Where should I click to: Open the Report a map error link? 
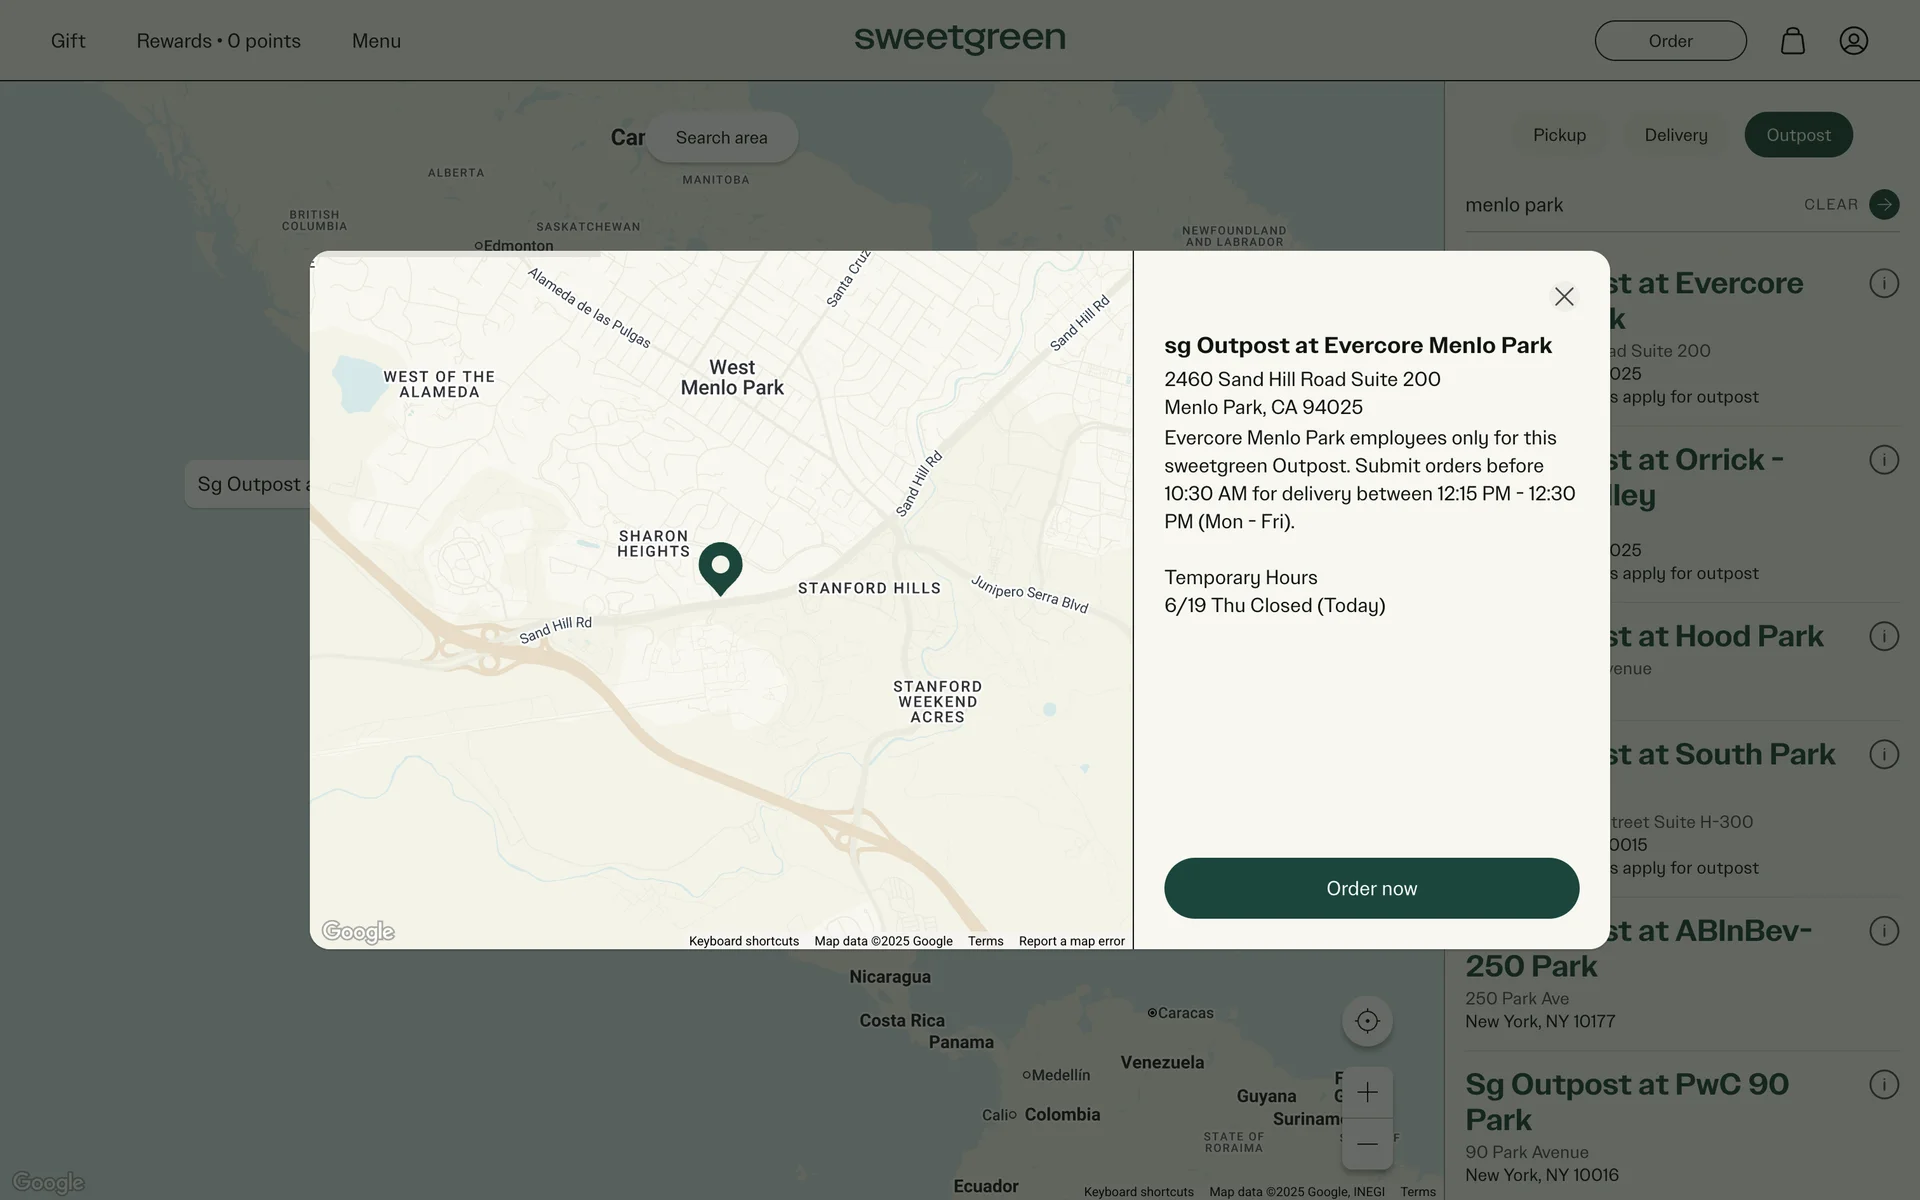pos(1071,941)
